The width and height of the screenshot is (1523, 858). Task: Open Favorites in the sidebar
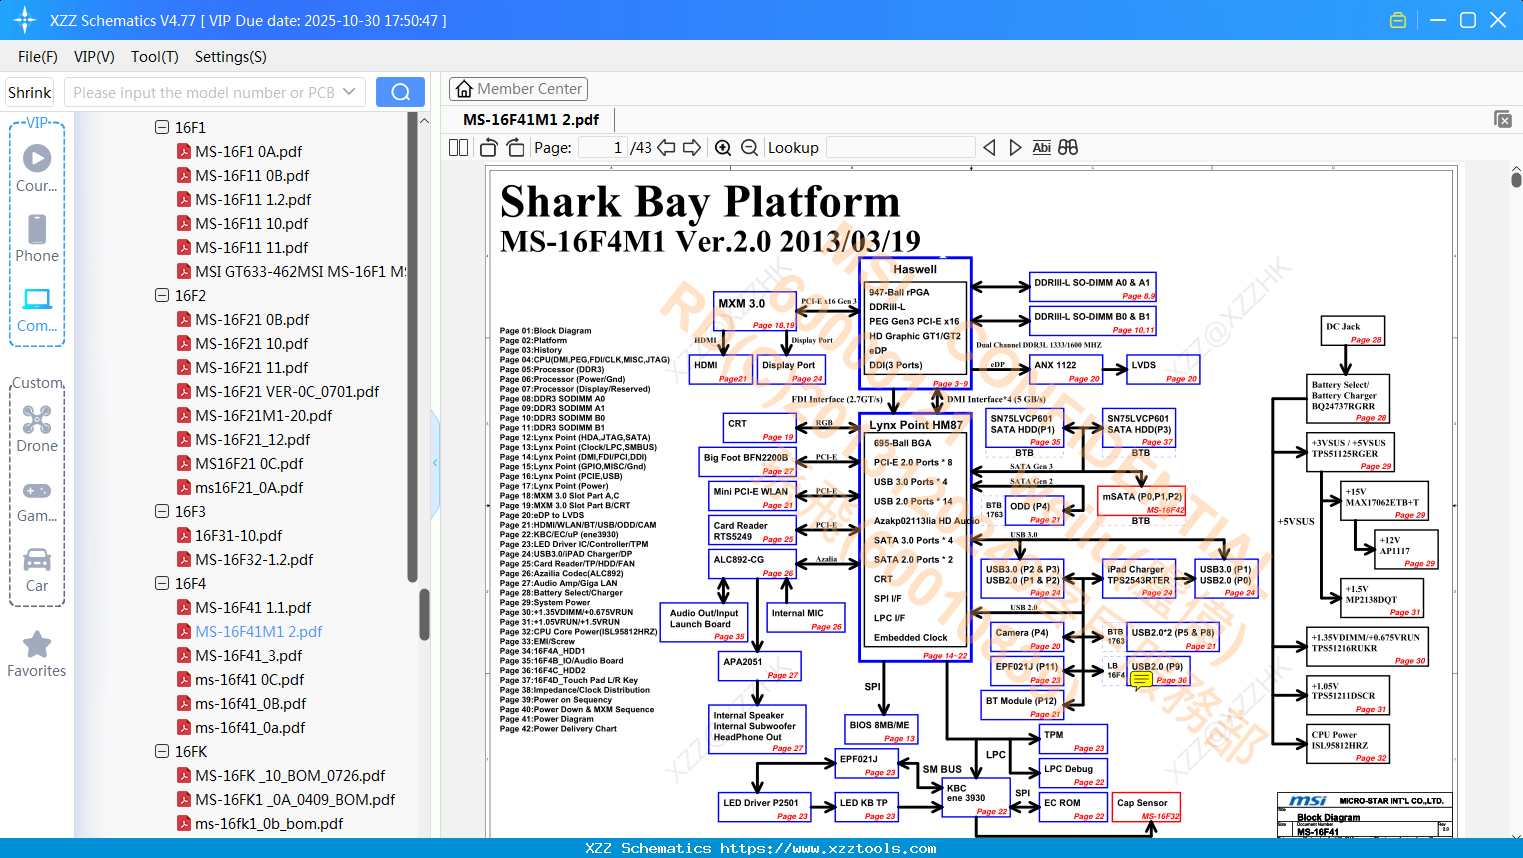37,654
